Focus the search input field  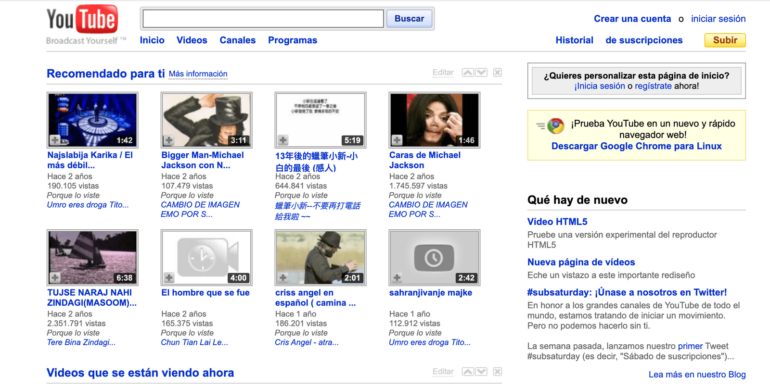pyautogui.click(x=263, y=19)
